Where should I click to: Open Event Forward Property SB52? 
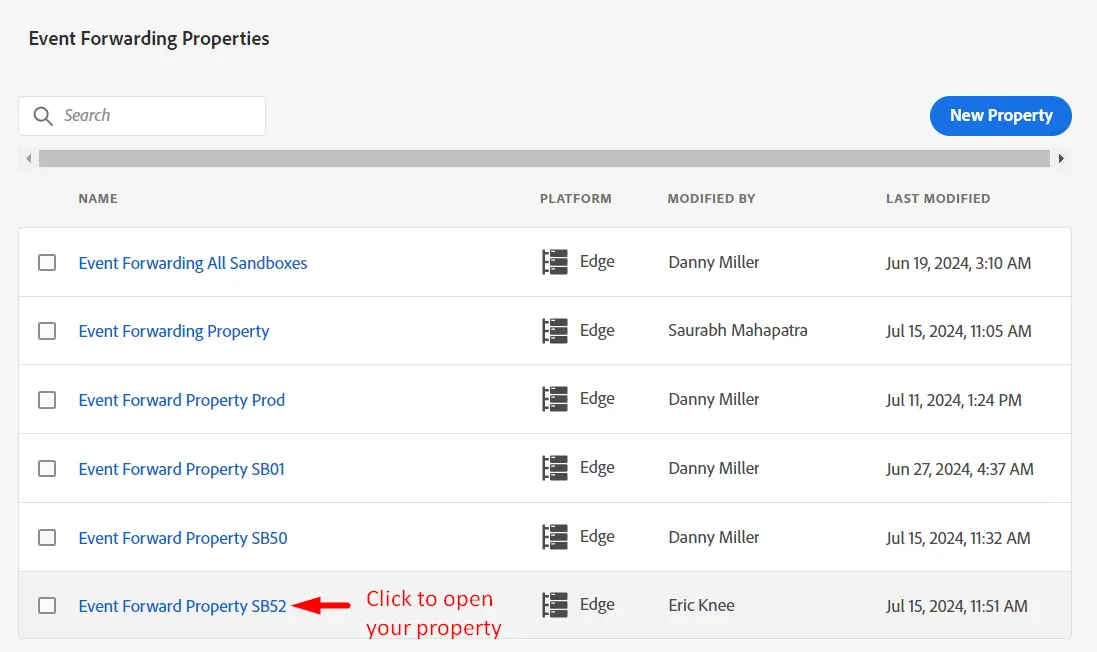(183, 606)
